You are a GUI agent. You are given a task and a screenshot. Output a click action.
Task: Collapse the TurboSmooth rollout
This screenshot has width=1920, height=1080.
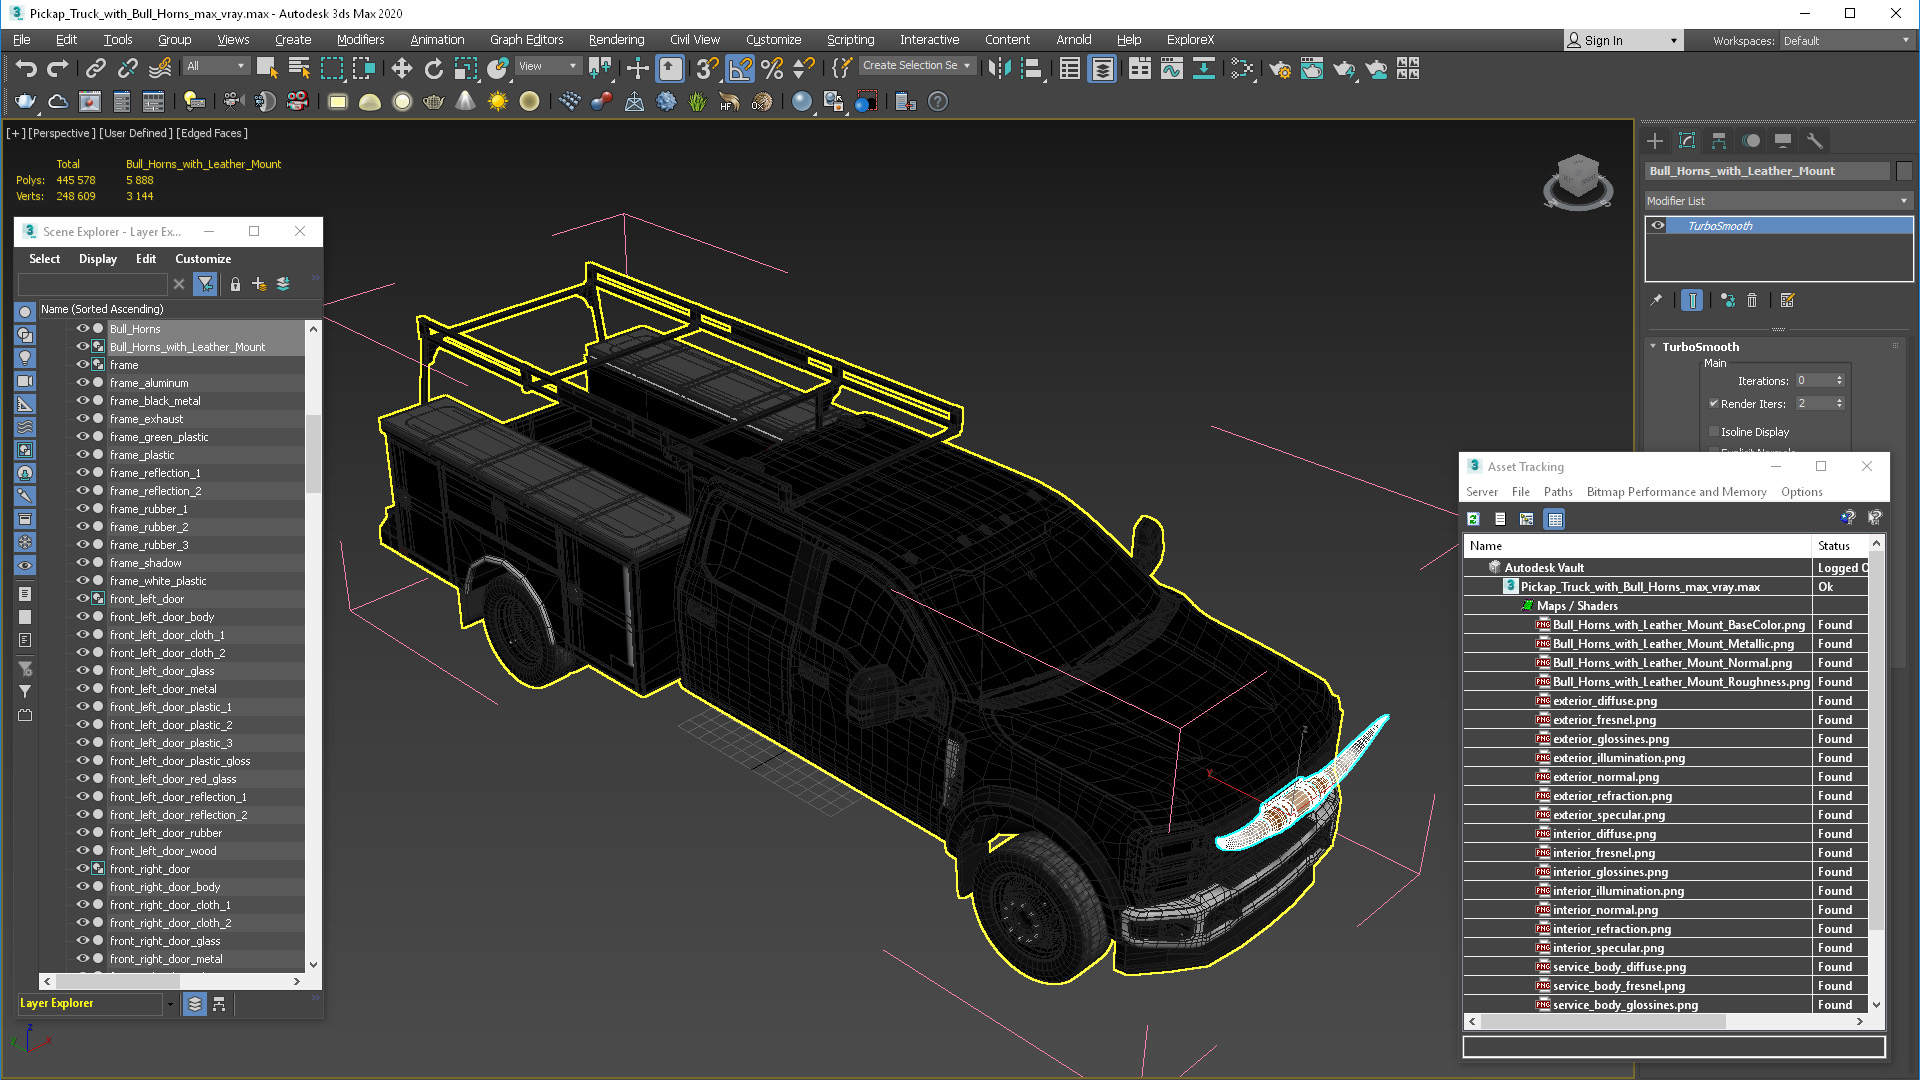(x=1653, y=347)
